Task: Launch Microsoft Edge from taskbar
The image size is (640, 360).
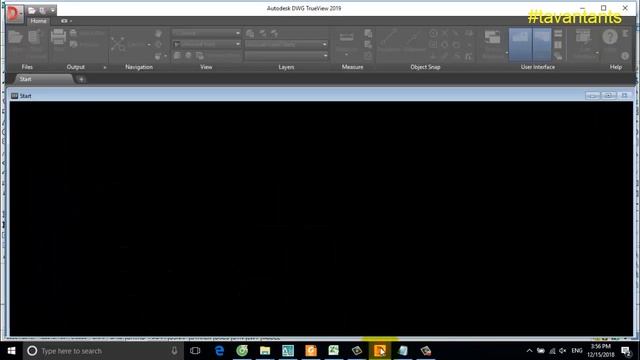Action: click(219, 351)
